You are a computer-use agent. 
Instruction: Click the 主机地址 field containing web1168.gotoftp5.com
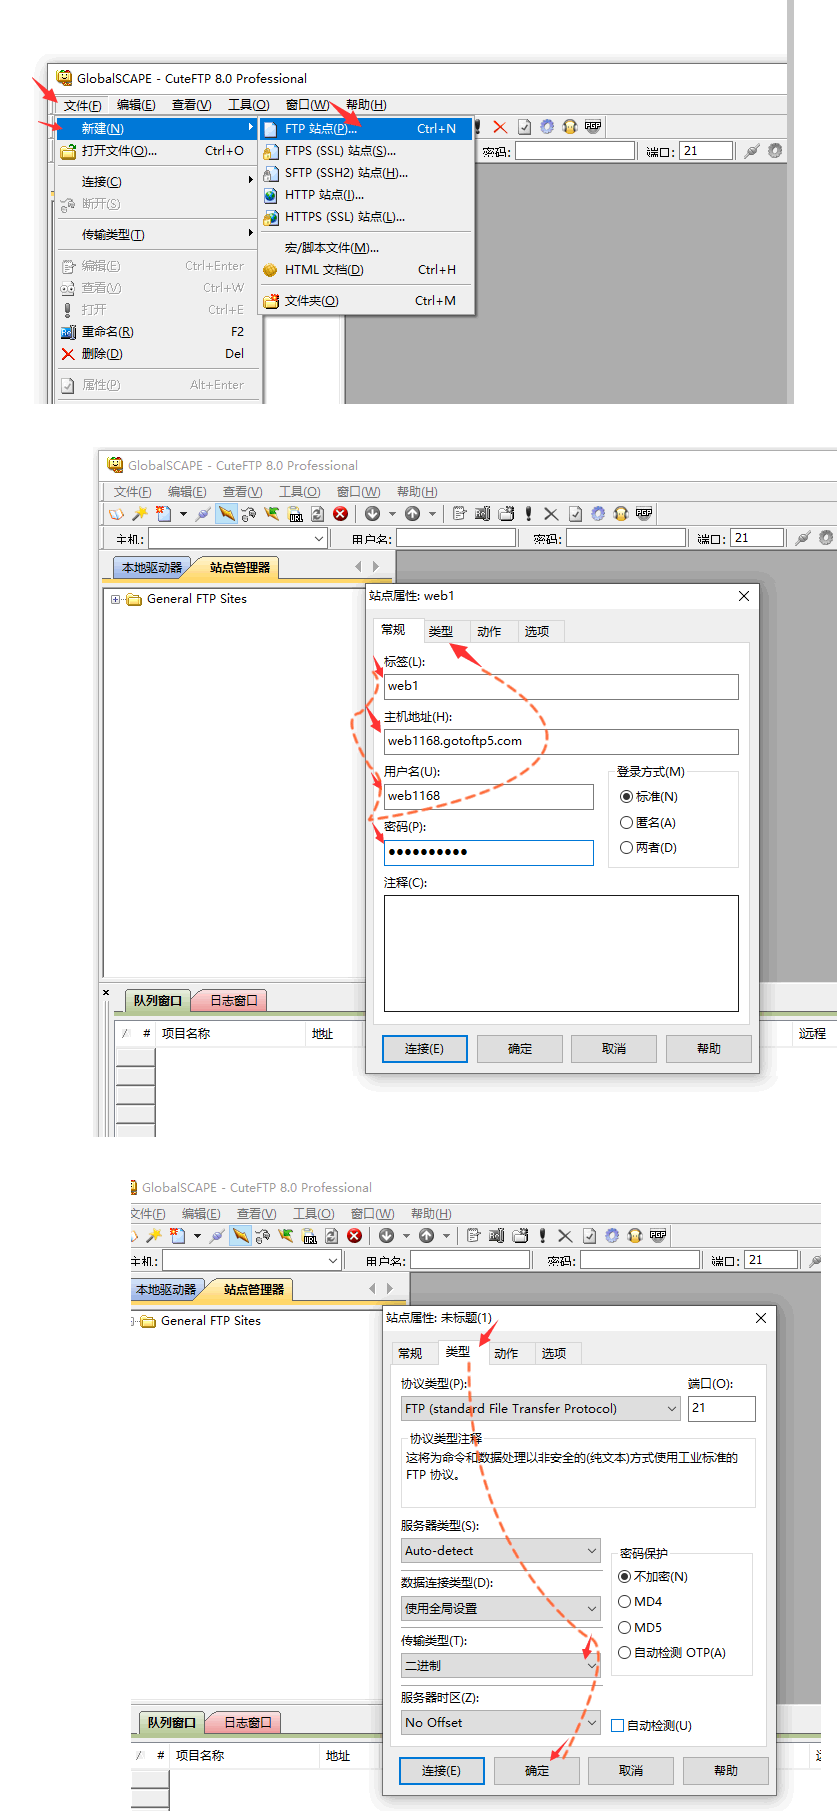(561, 741)
